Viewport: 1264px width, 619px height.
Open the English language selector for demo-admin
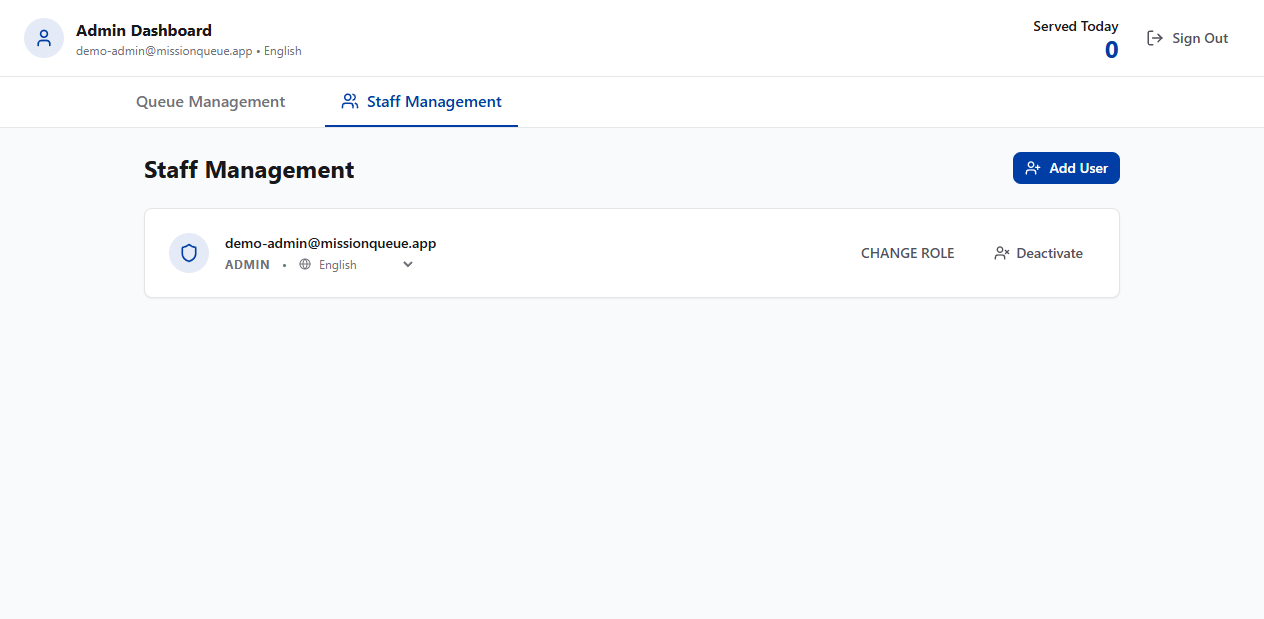(x=338, y=265)
